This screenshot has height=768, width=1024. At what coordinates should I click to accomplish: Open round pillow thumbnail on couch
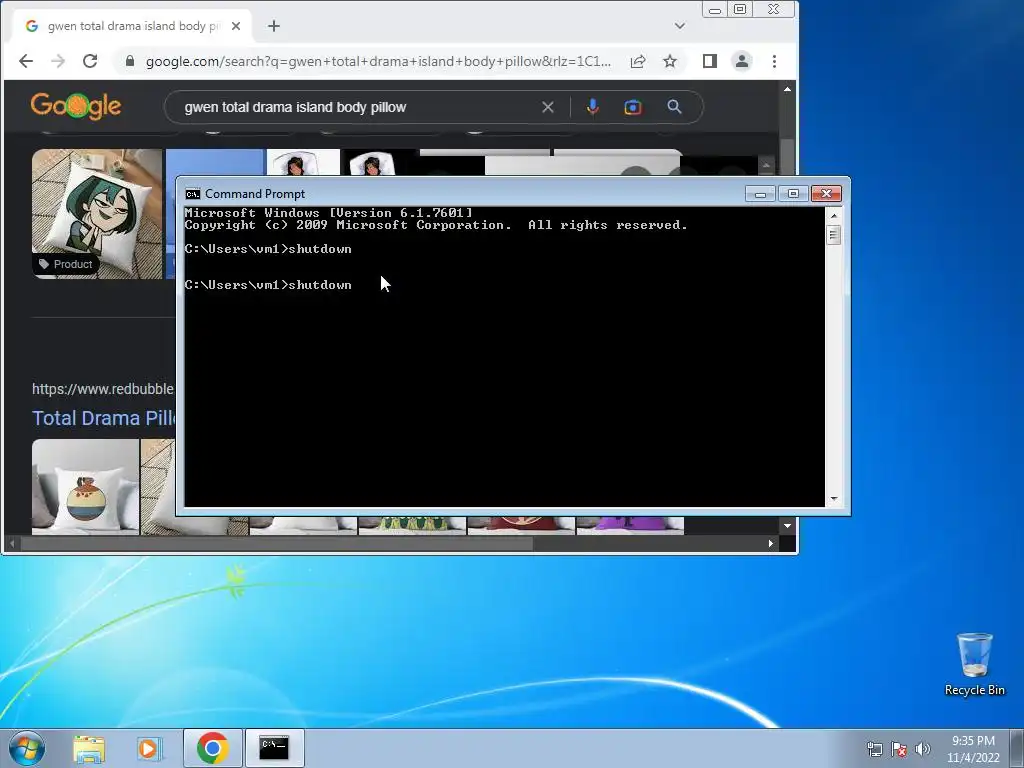86,487
